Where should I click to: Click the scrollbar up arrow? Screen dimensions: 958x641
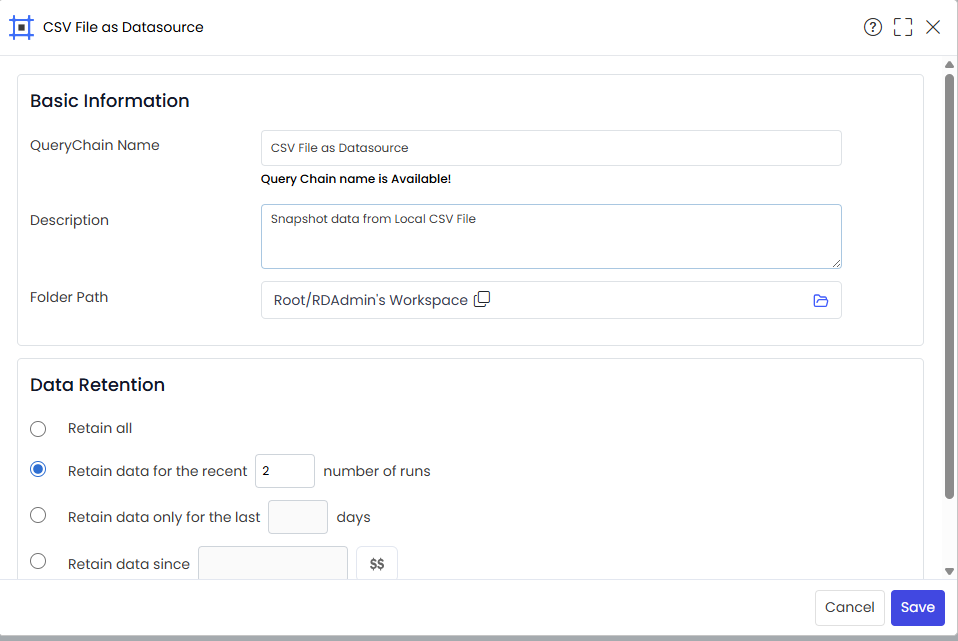click(949, 65)
